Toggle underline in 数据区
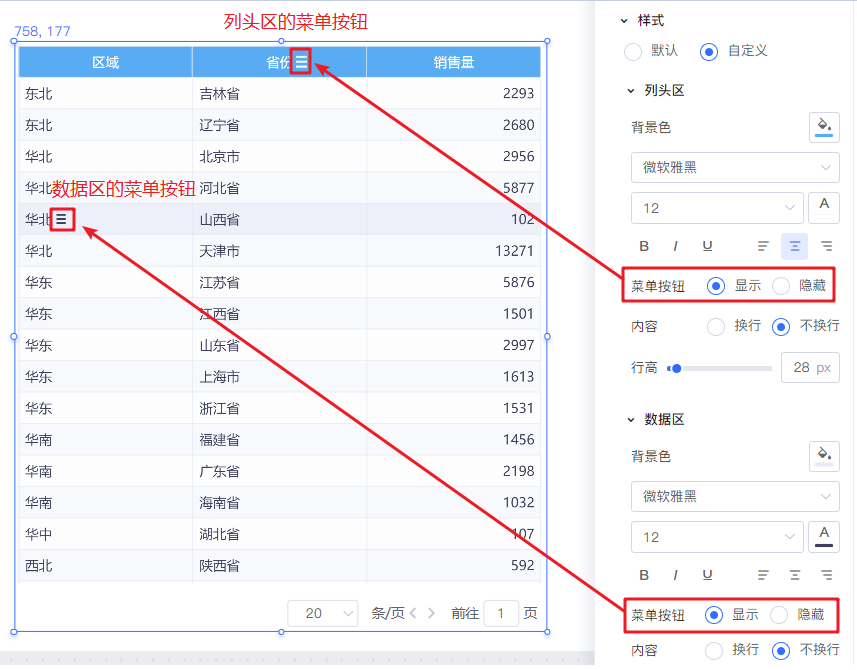Image resolution: width=857 pixels, height=670 pixels. coord(707,575)
